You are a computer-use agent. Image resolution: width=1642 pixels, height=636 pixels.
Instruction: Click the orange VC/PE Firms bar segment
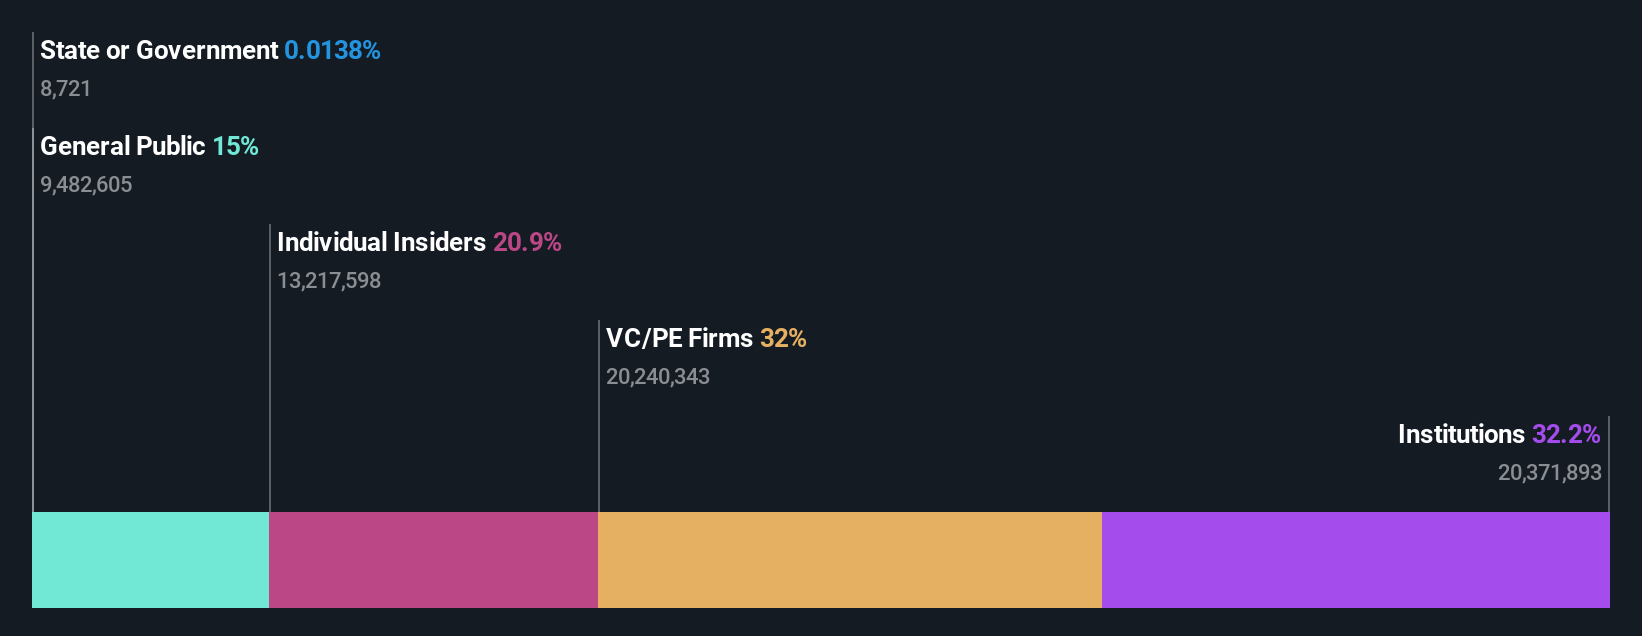click(850, 560)
